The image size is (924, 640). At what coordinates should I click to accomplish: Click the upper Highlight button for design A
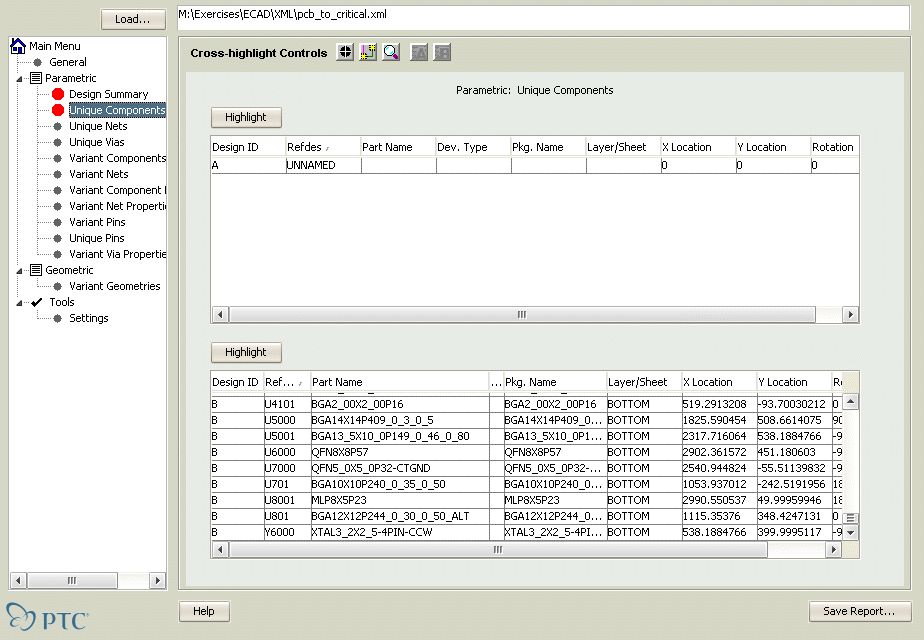pyautogui.click(x=246, y=117)
